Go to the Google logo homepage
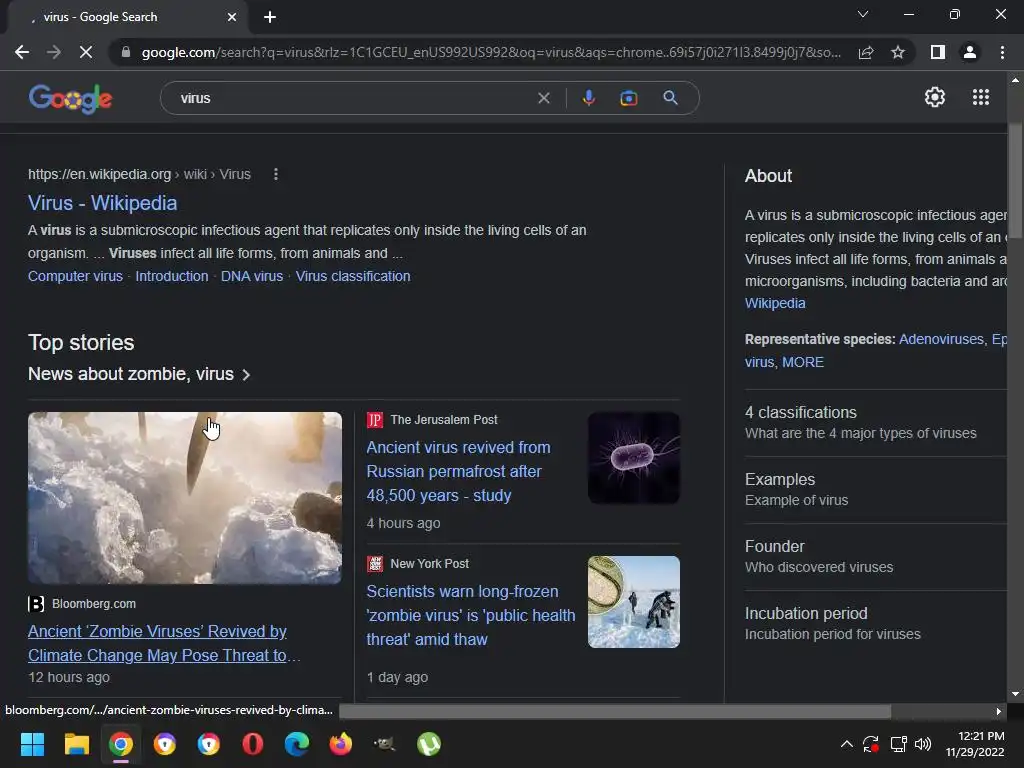This screenshot has height=768, width=1024. (x=71, y=99)
